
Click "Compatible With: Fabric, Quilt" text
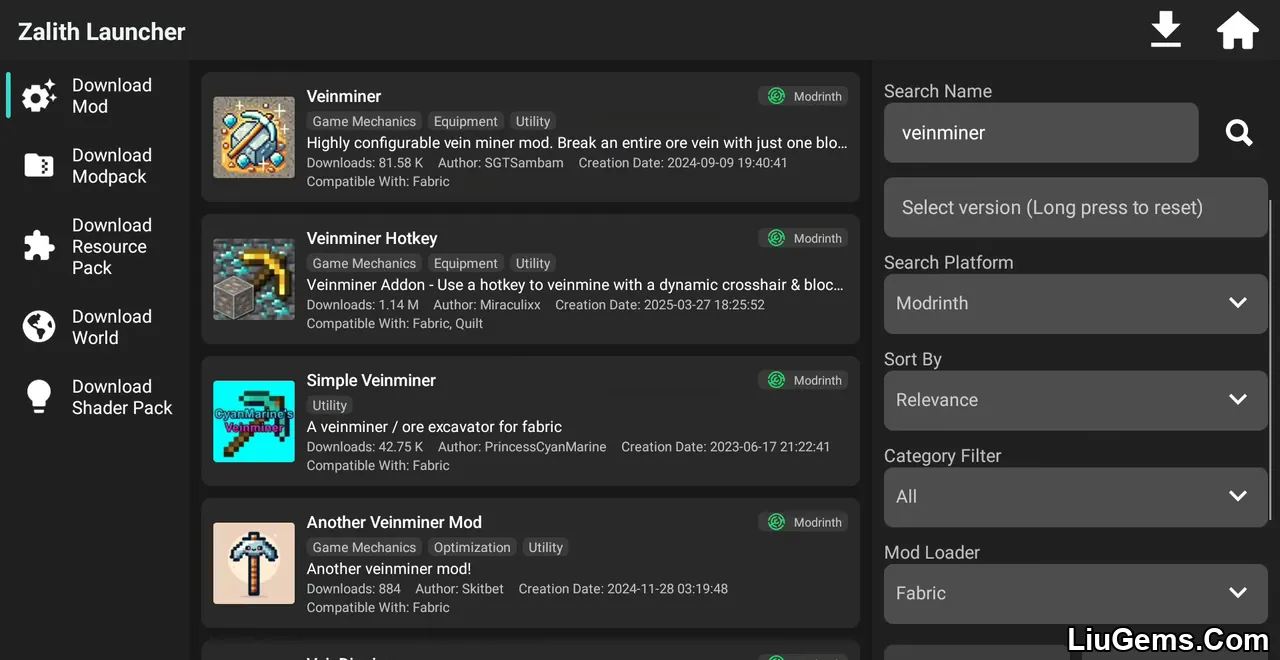click(x=395, y=323)
